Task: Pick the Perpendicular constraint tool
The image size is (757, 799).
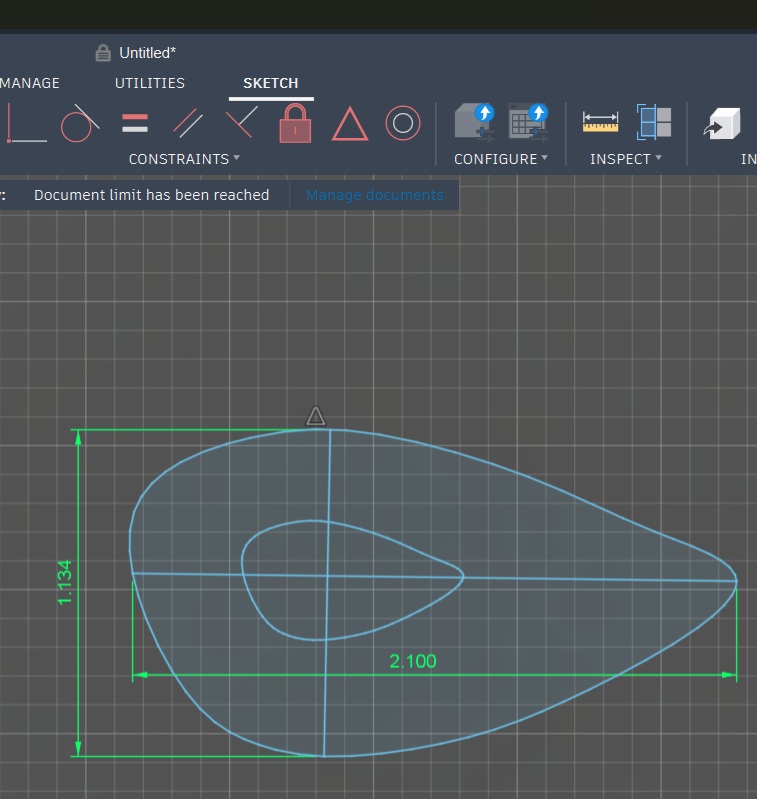Action: 241,124
